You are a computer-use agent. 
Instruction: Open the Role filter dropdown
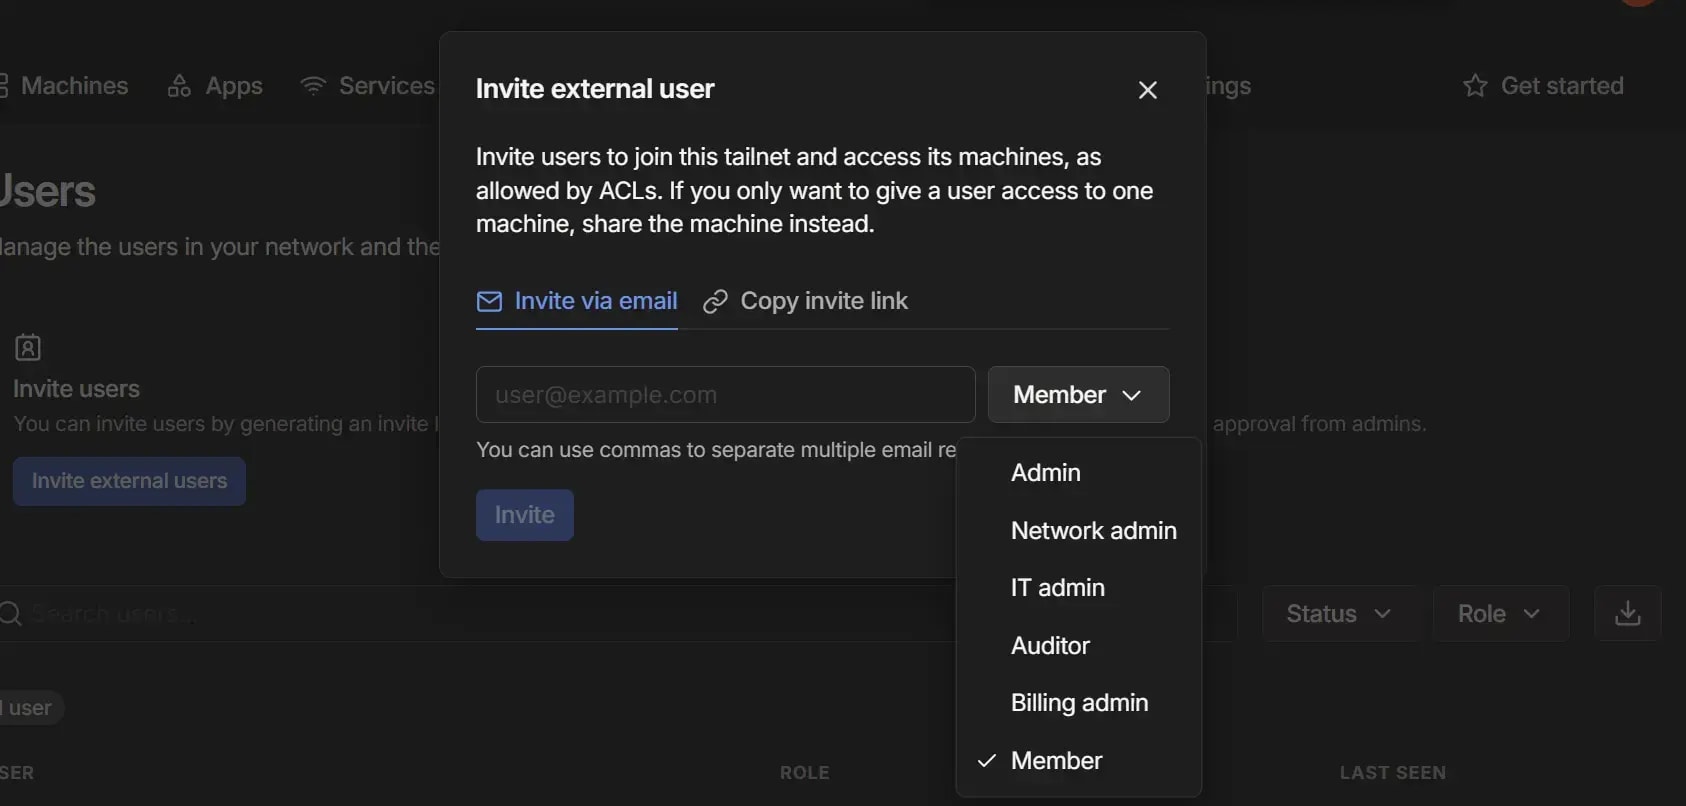tap(1500, 614)
